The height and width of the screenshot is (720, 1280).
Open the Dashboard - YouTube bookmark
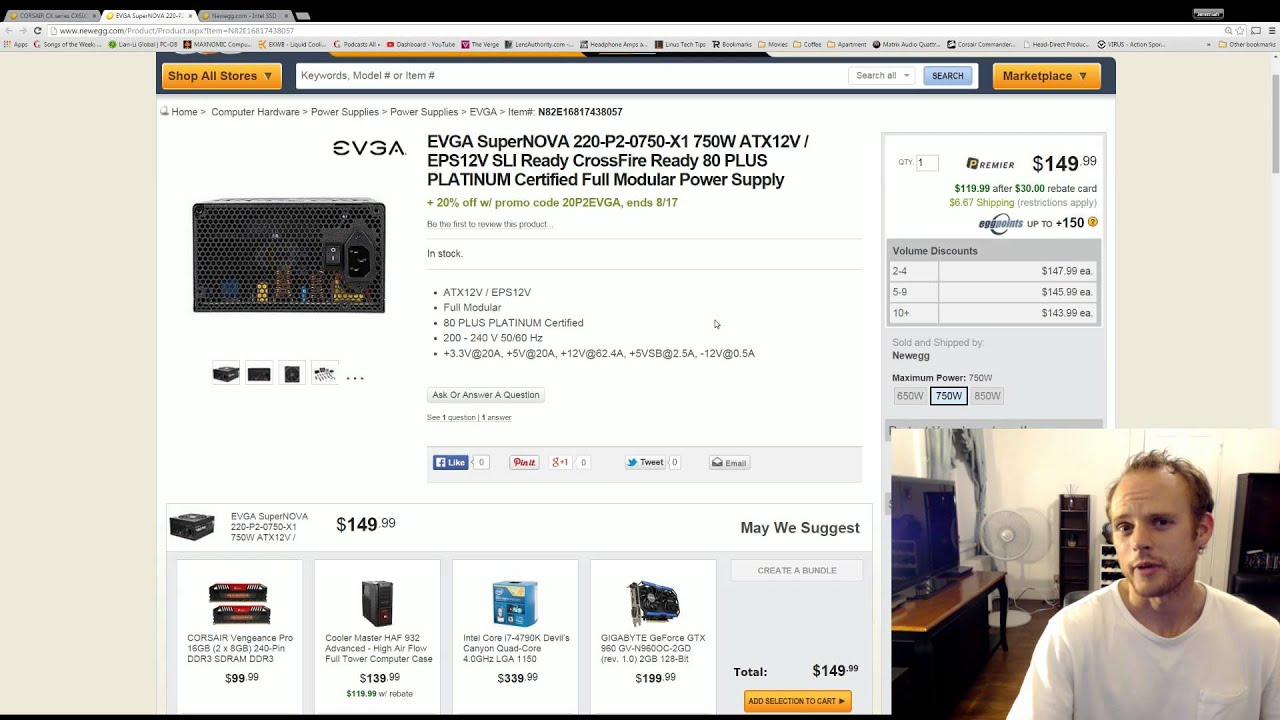(x=420, y=44)
